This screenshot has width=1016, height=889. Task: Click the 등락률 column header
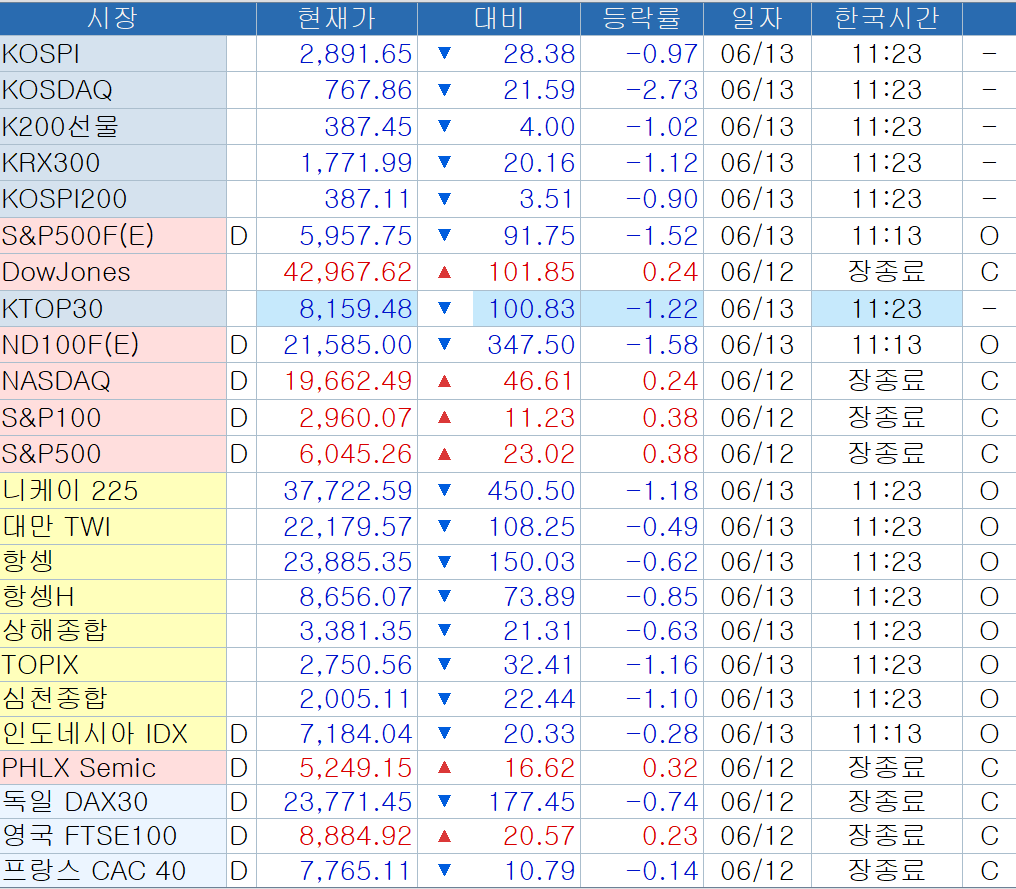coord(642,18)
